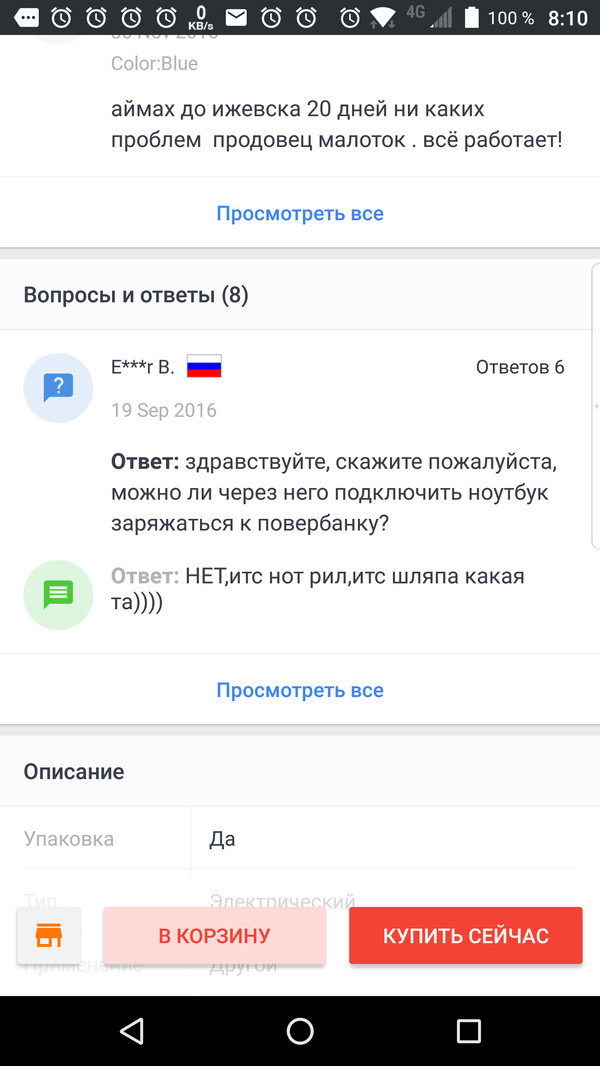Expand the Описание section
Screen dimensions: 600x1066
click(x=73, y=771)
